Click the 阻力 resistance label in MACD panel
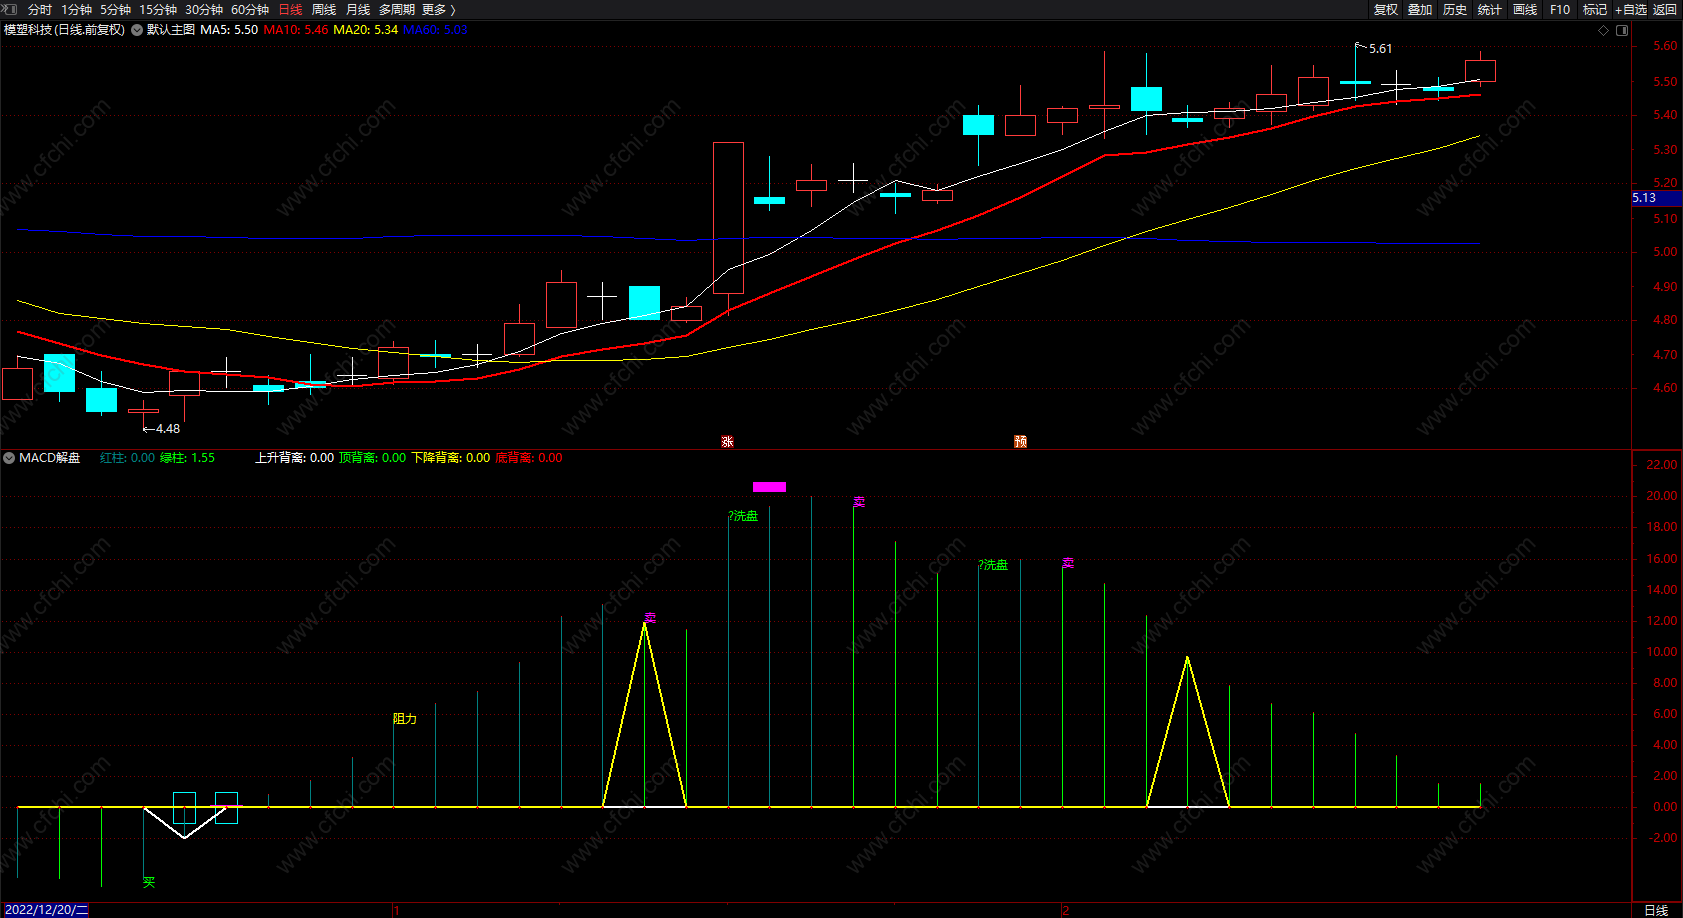This screenshot has width=1683, height=918. click(x=405, y=719)
